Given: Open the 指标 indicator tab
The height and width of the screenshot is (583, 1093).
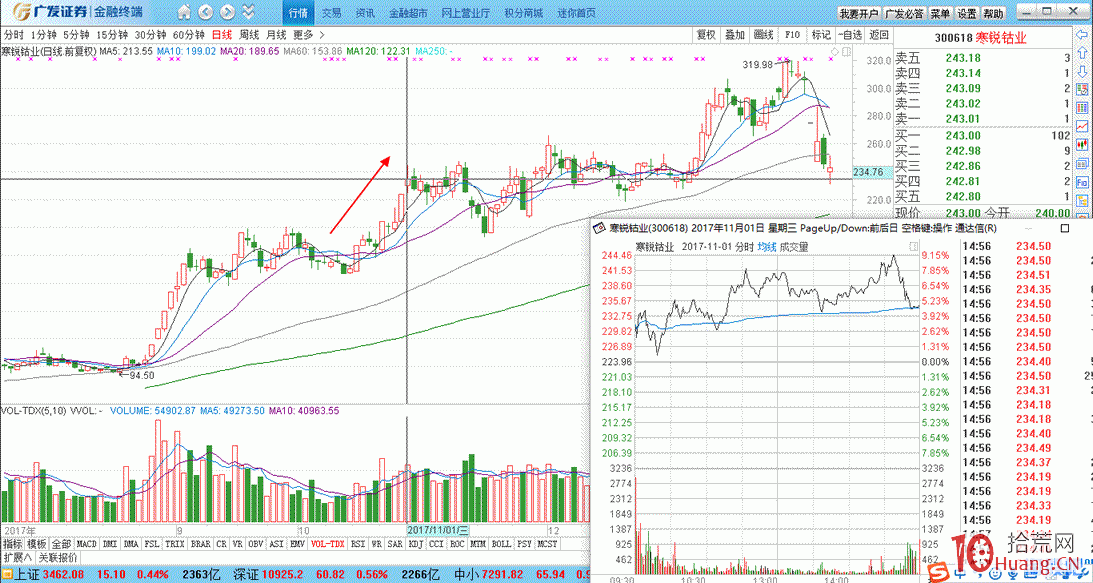Looking at the screenshot, I should [x=13, y=544].
